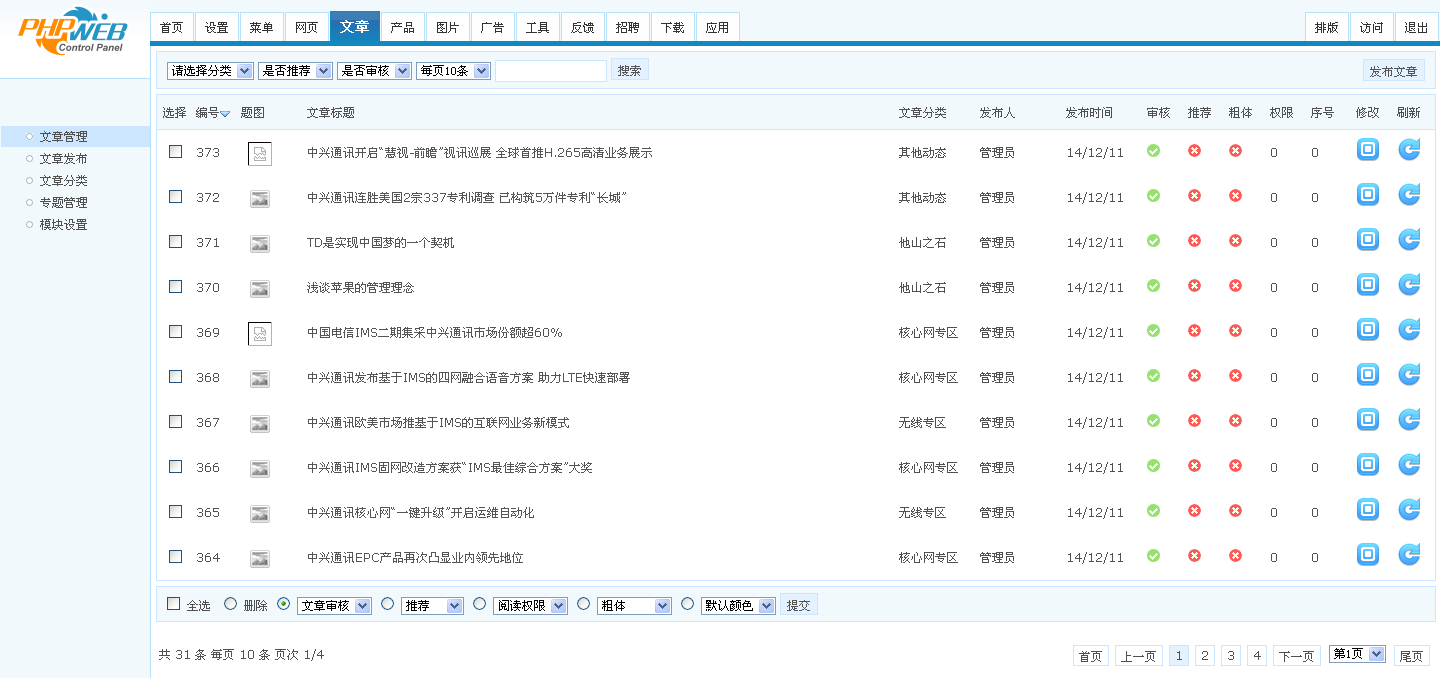
Task: Go to the 下一页 next page
Action: click(1297, 656)
